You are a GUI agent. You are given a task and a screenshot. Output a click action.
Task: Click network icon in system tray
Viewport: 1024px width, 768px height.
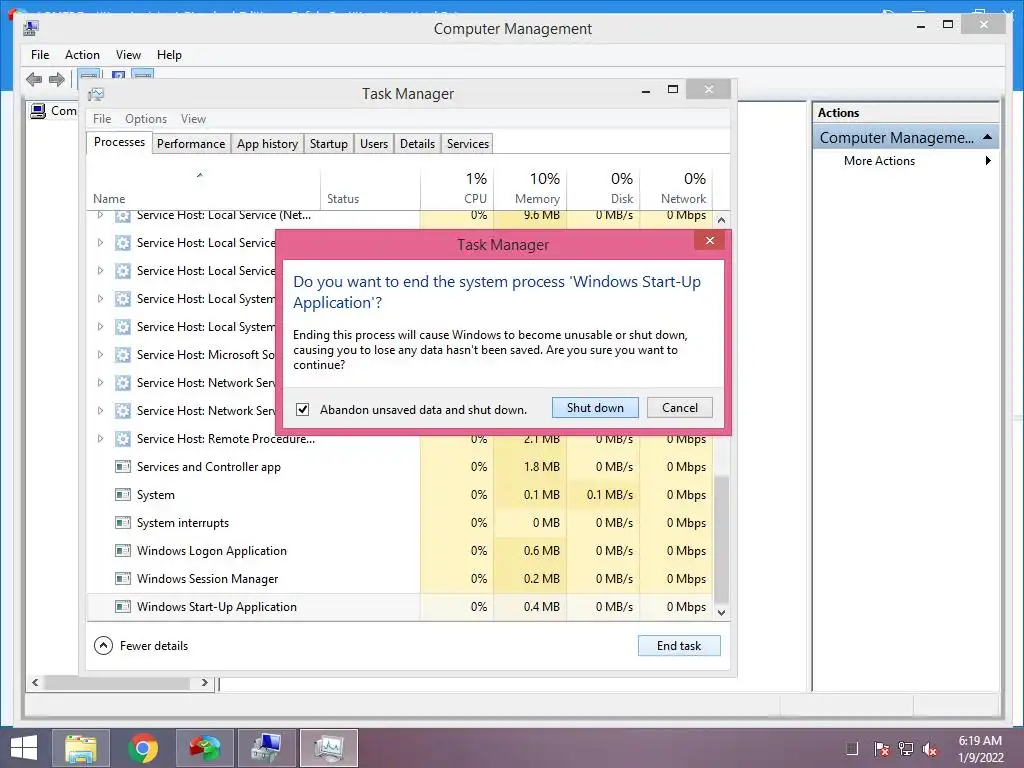(x=906, y=749)
